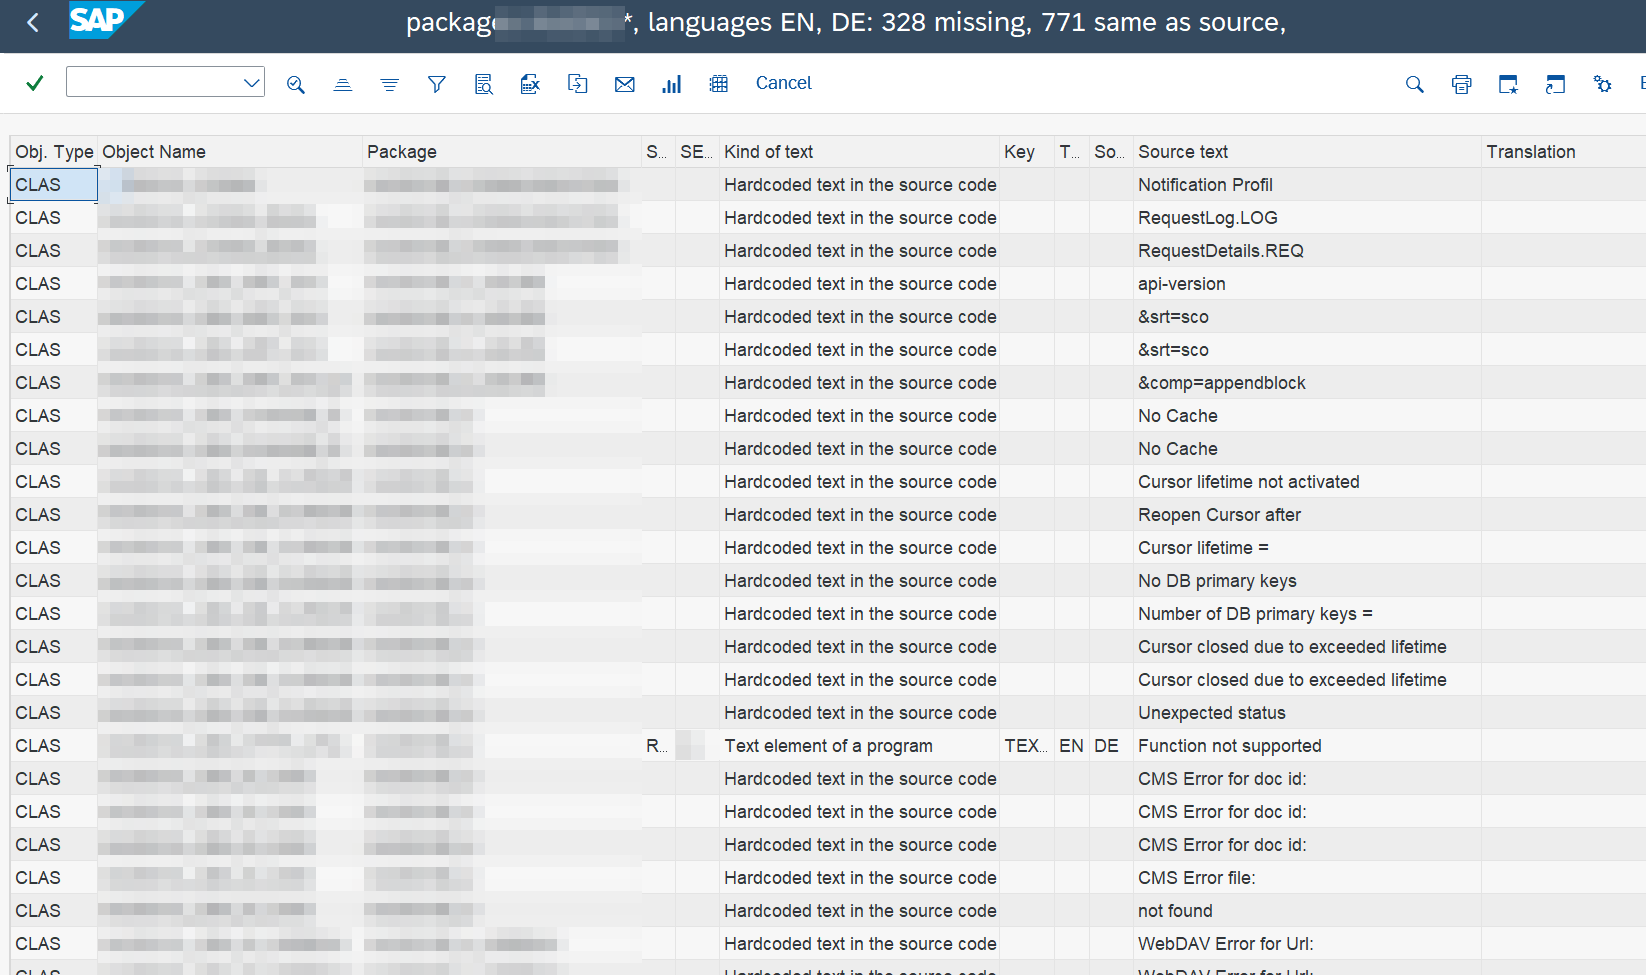The image size is (1646, 975).
Task: Click the Obj. Type column header
Action: coord(54,152)
